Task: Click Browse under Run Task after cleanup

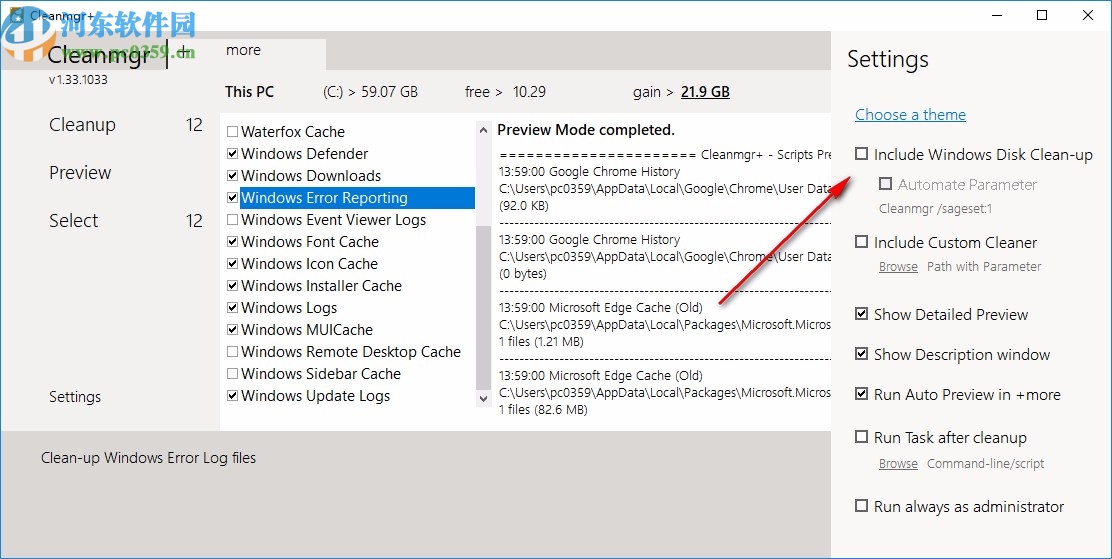Action: click(898, 464)
